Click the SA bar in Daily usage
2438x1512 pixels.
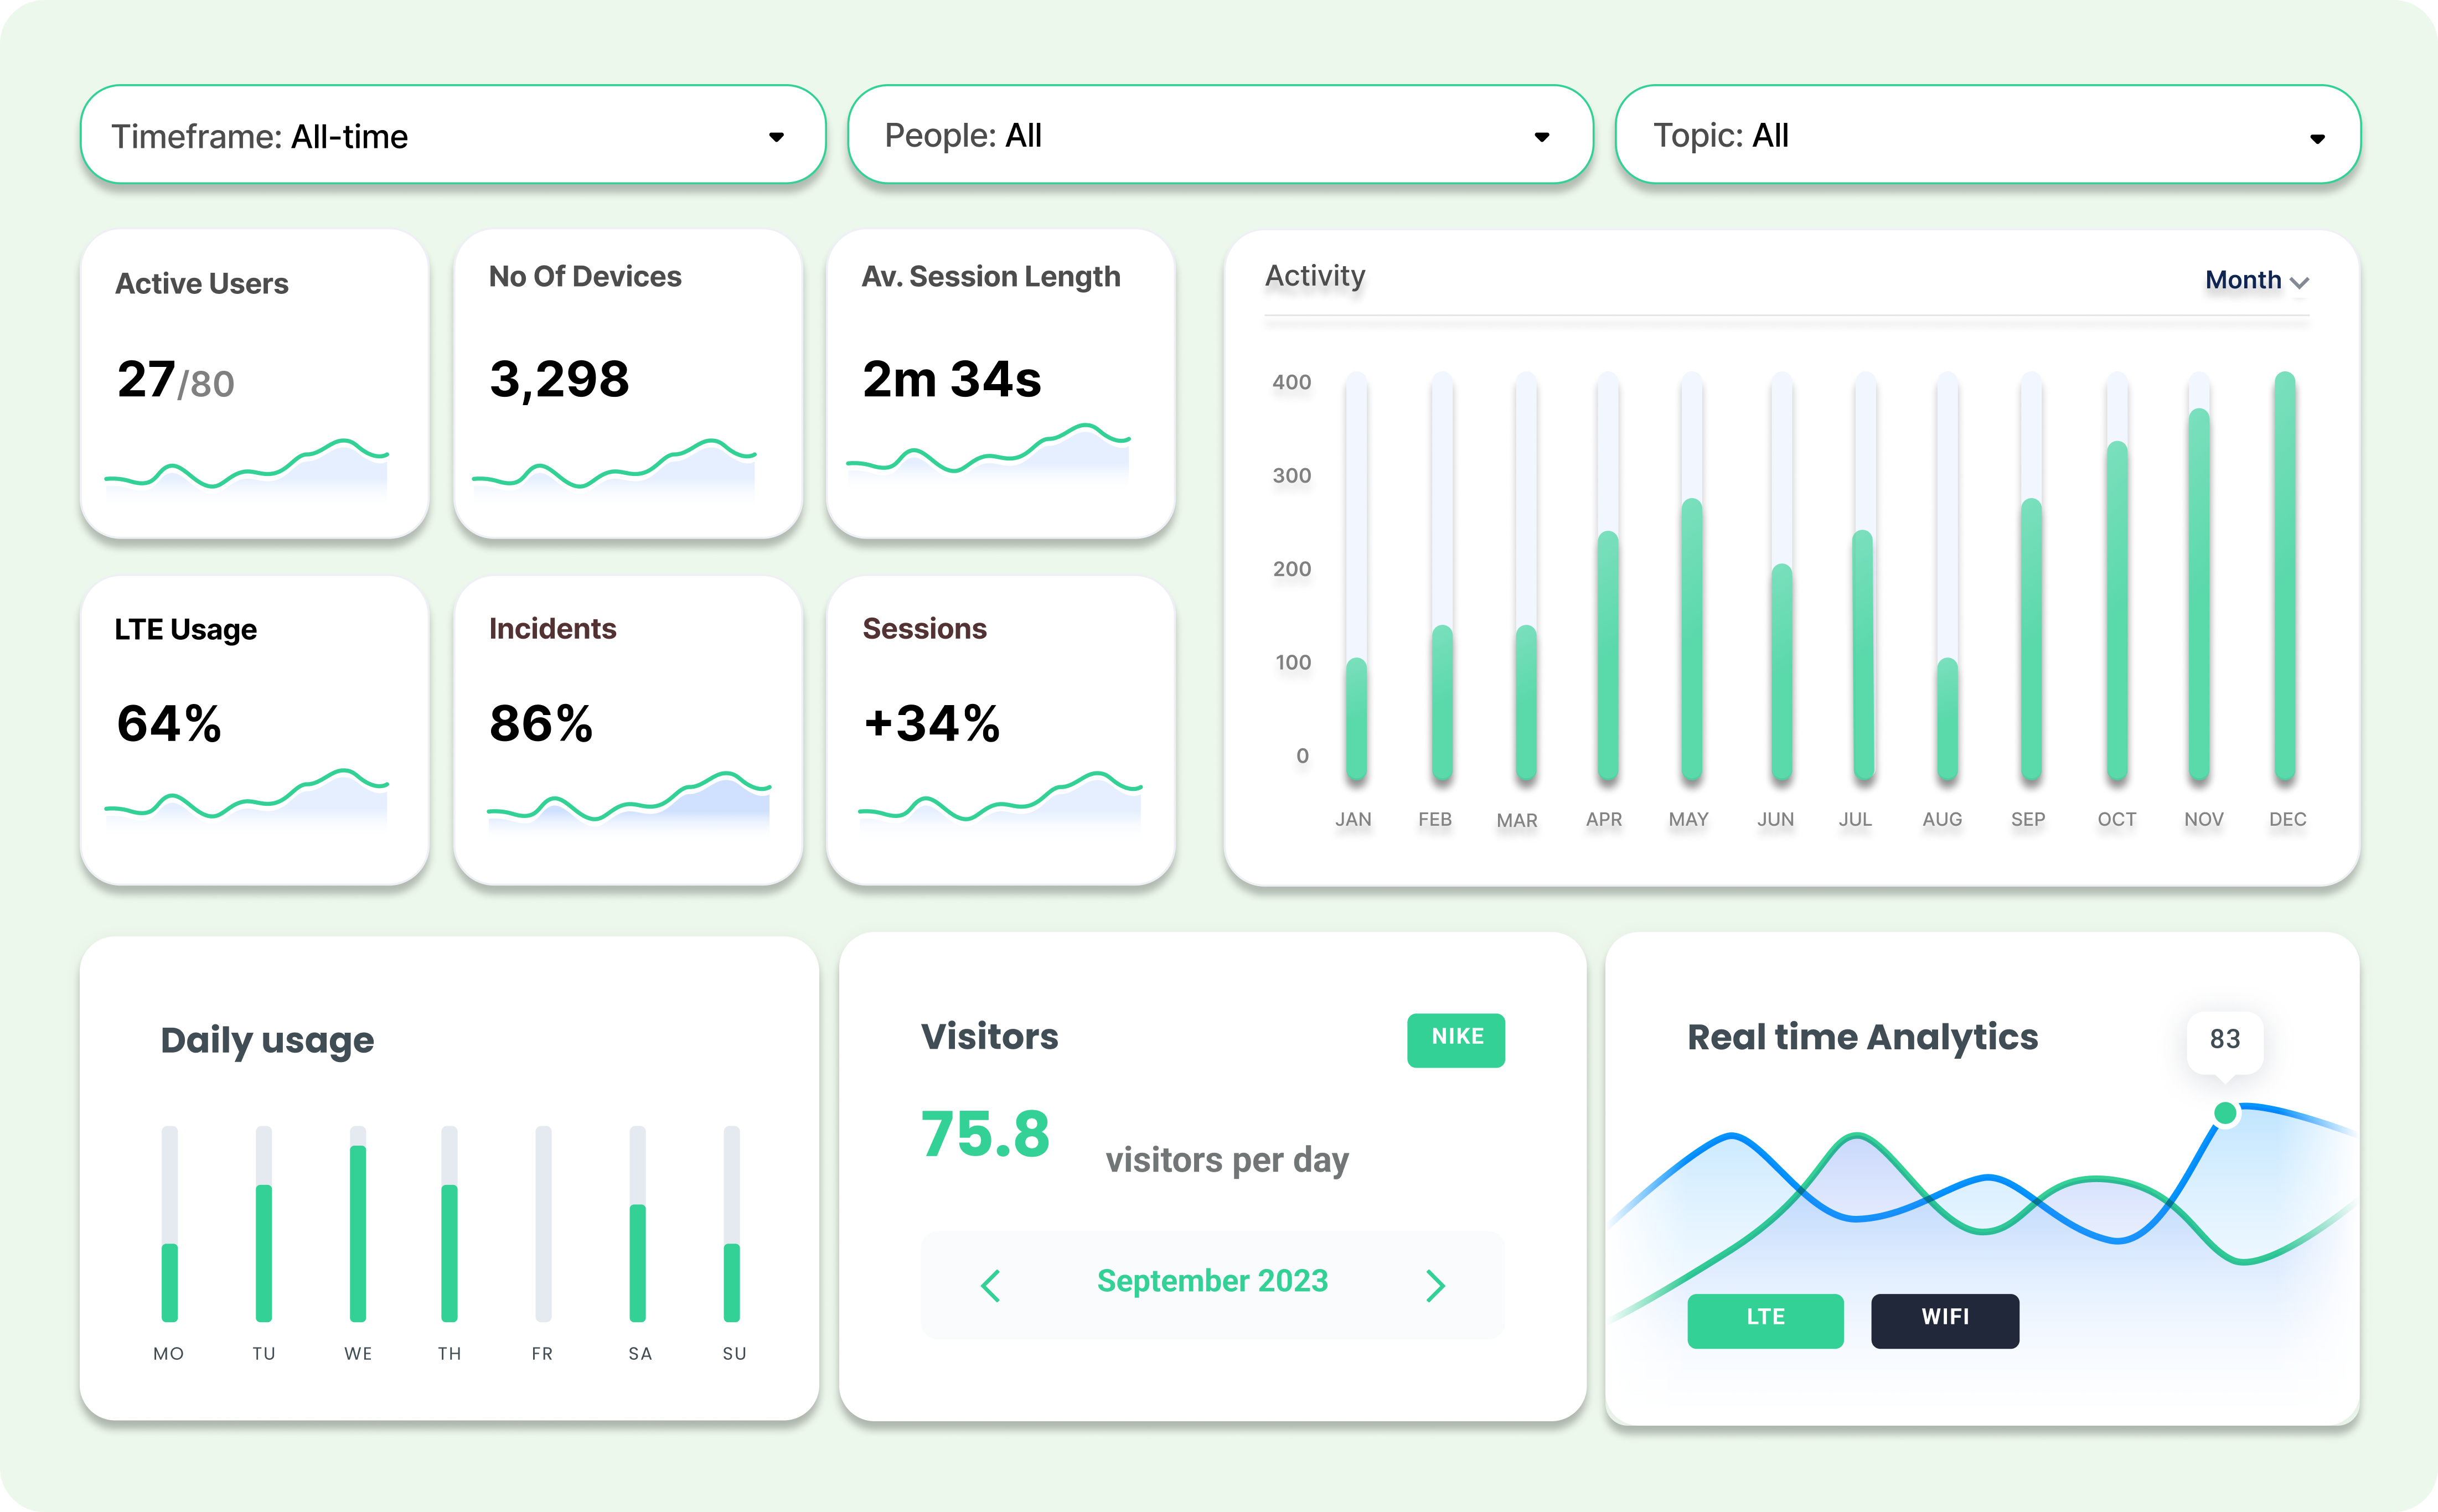(637, 1263)
